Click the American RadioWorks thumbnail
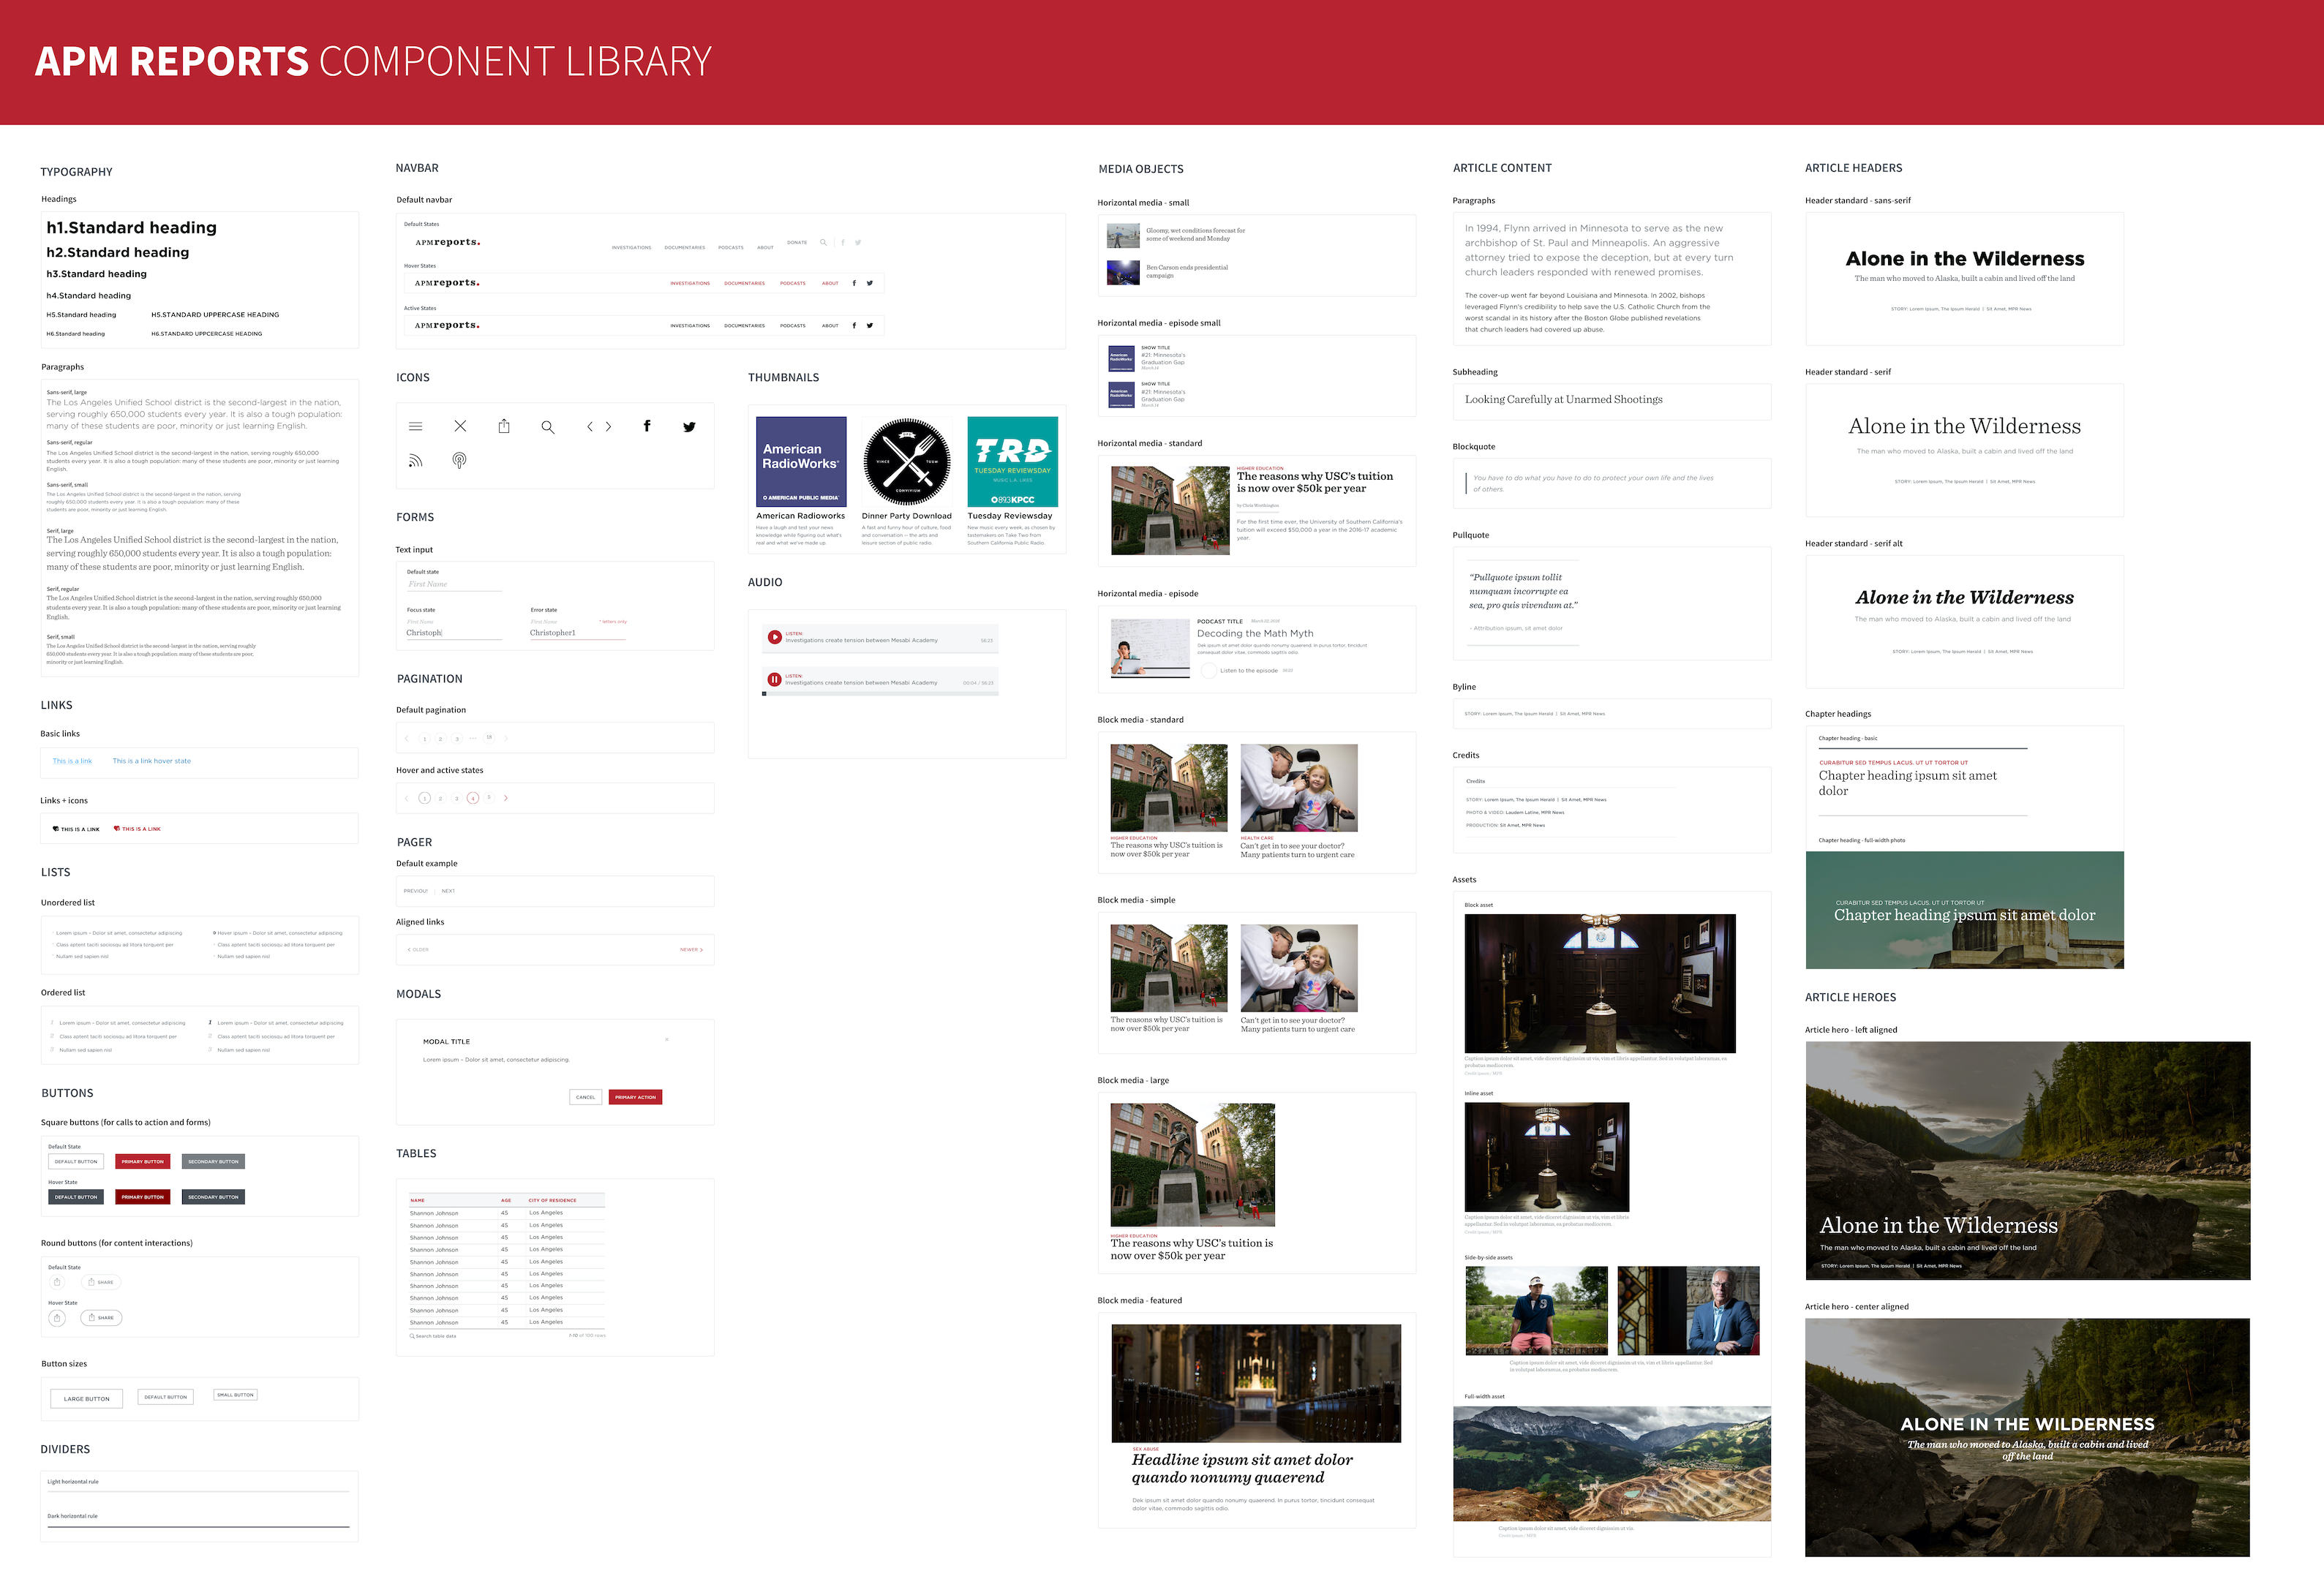This screenshot has width=2324, height=1579. click(x=801, y=462)
